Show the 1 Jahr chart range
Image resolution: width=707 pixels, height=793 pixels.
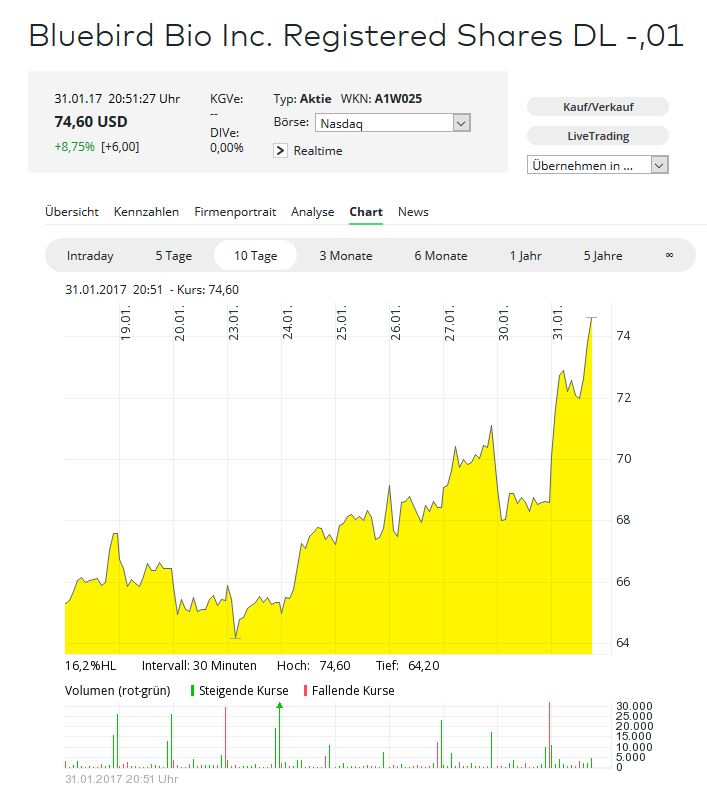coord(525,256)
